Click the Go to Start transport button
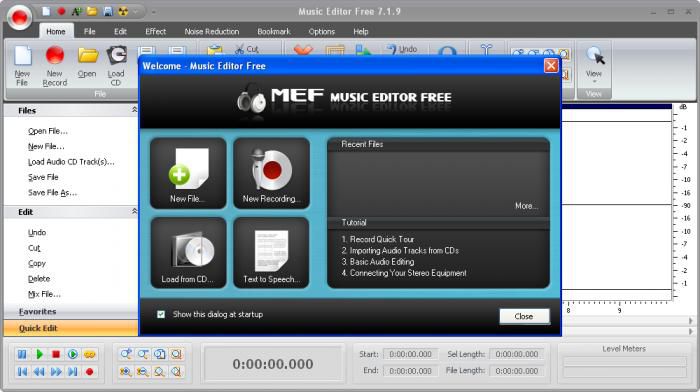 coord(22,371)
